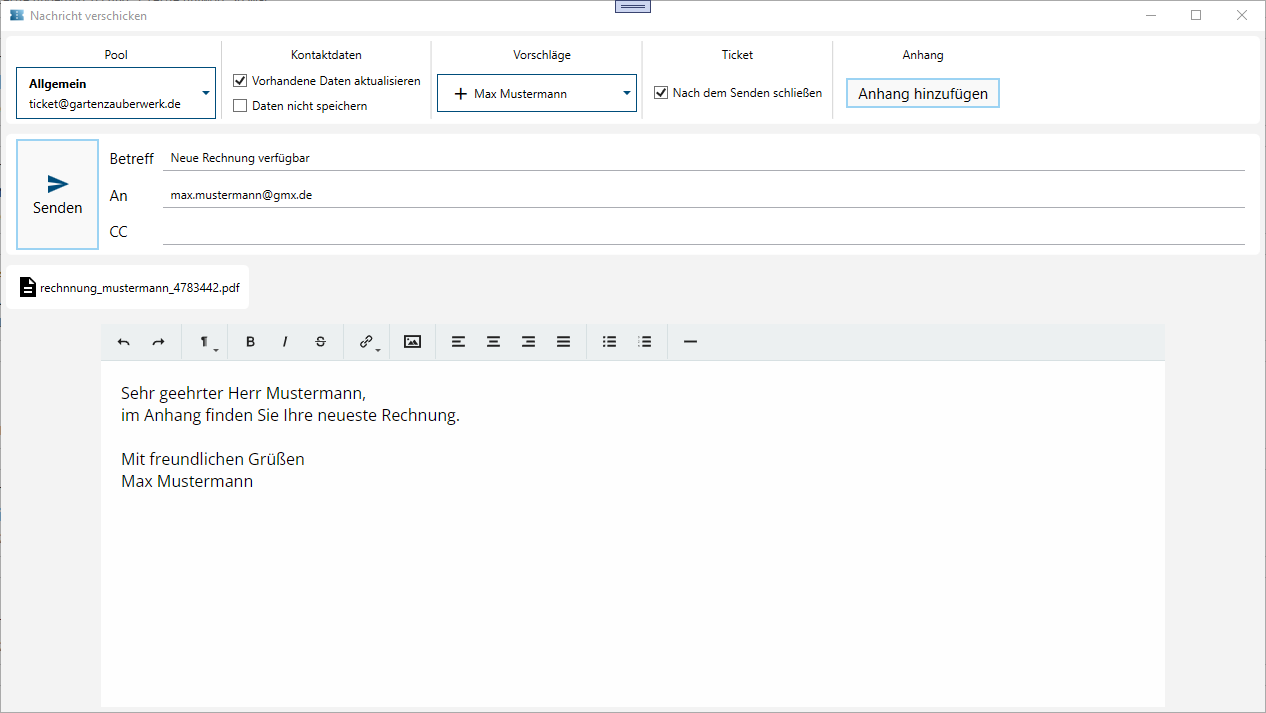Expand the Vorschläge dropdown with Max Mustermann
Viewport: 1266px width, 713px height.
(x=536, y=93)
